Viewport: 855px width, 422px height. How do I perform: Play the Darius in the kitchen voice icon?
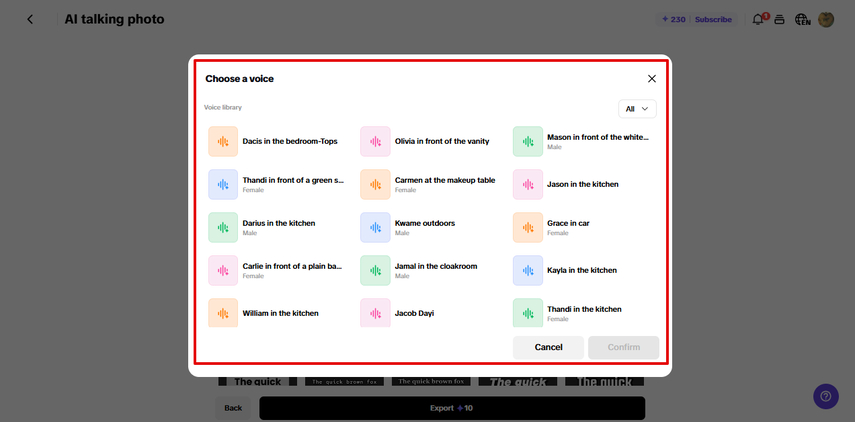pos(223,227)
